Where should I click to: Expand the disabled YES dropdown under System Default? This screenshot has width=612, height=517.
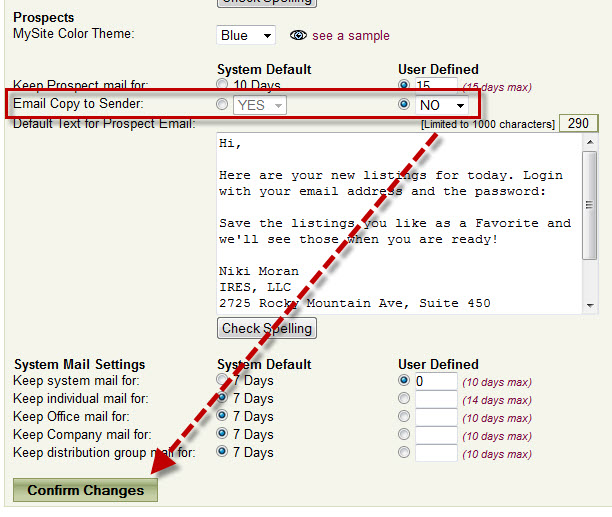(x=259, y=104)
